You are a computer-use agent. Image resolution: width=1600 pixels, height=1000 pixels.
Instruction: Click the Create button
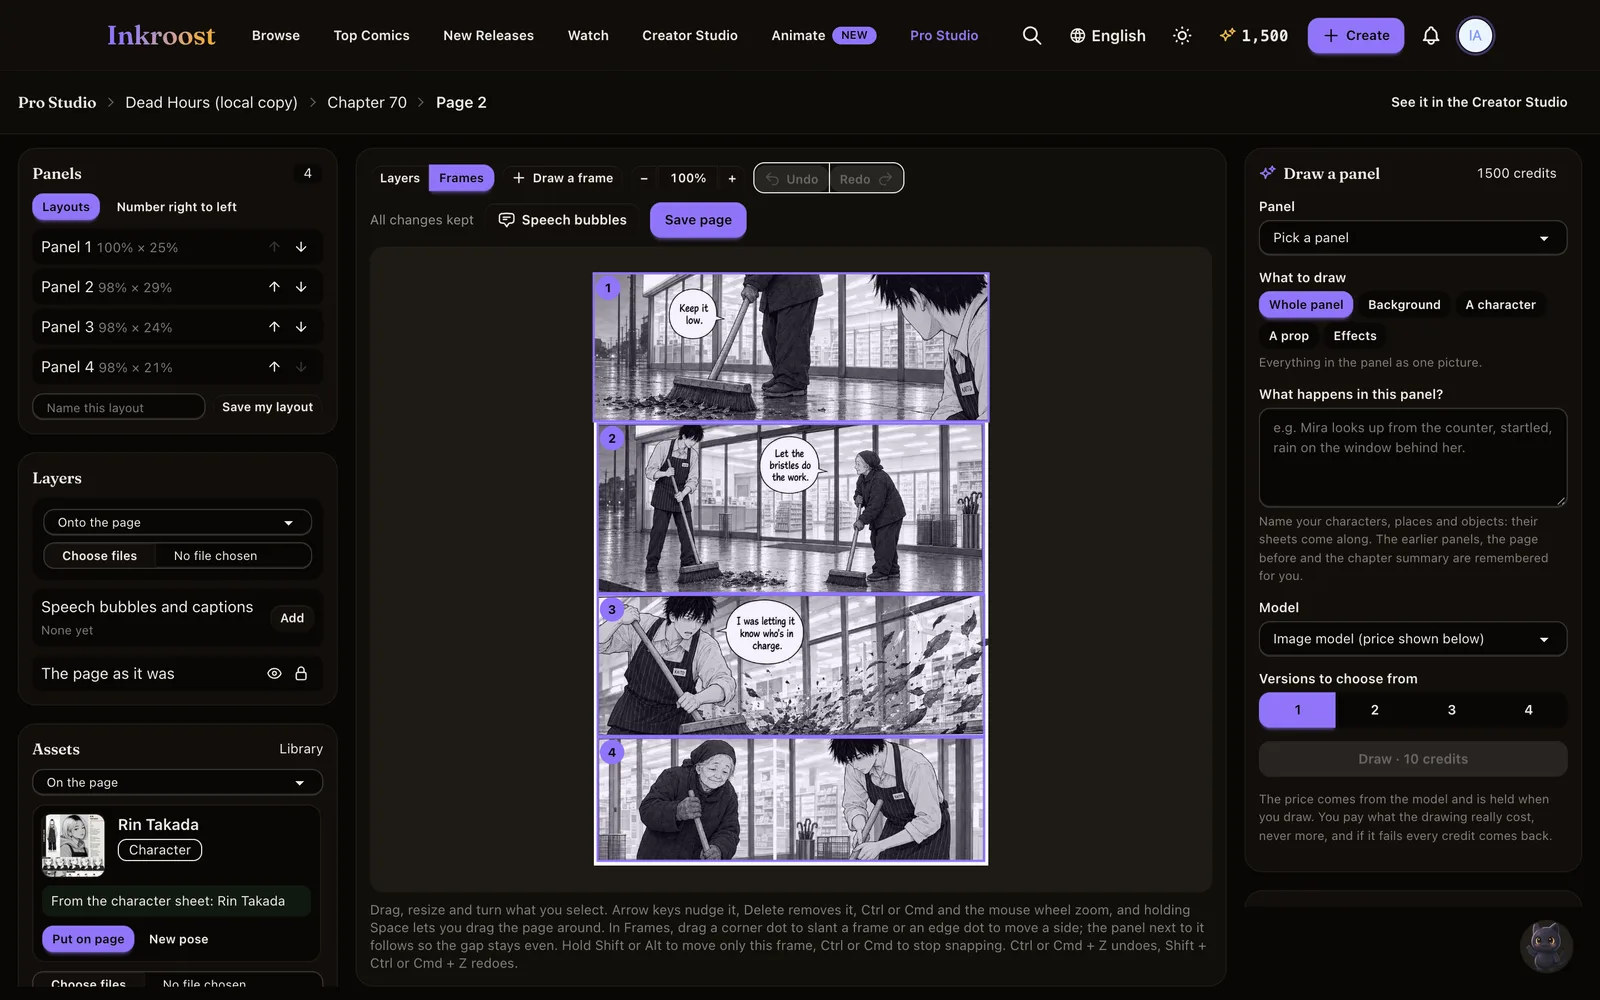click(x=1356, y=36)
